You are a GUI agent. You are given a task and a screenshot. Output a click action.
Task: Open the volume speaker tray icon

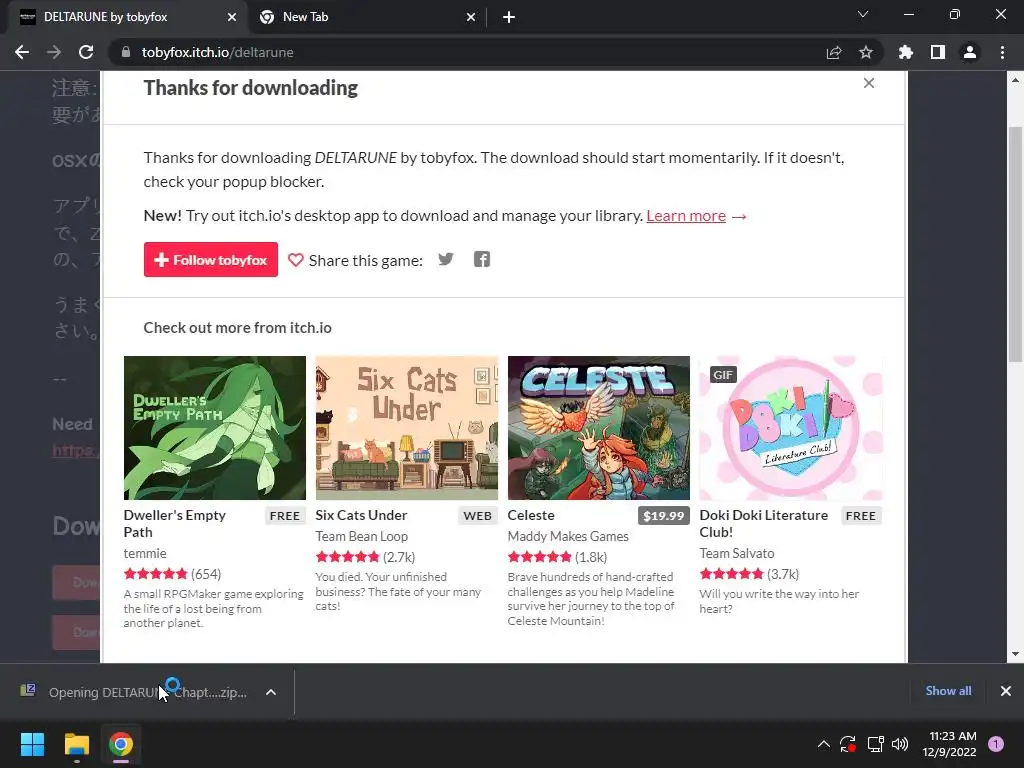click(x=900, y=744)
